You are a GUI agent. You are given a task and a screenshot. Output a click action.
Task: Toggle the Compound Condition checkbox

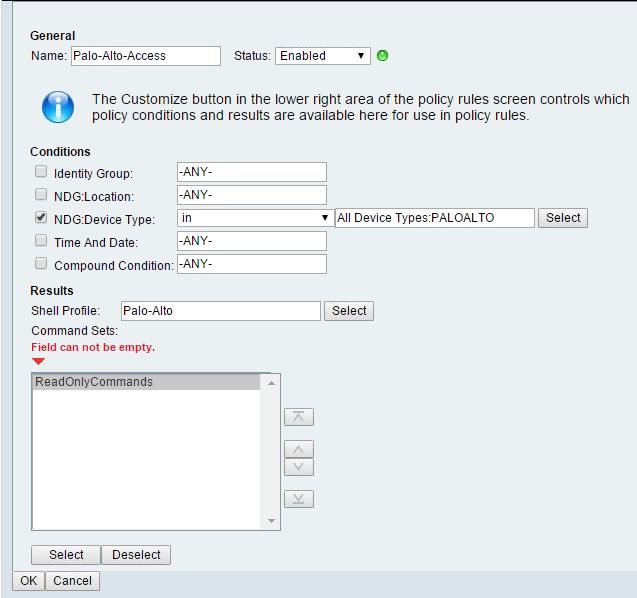pos(41,264)
